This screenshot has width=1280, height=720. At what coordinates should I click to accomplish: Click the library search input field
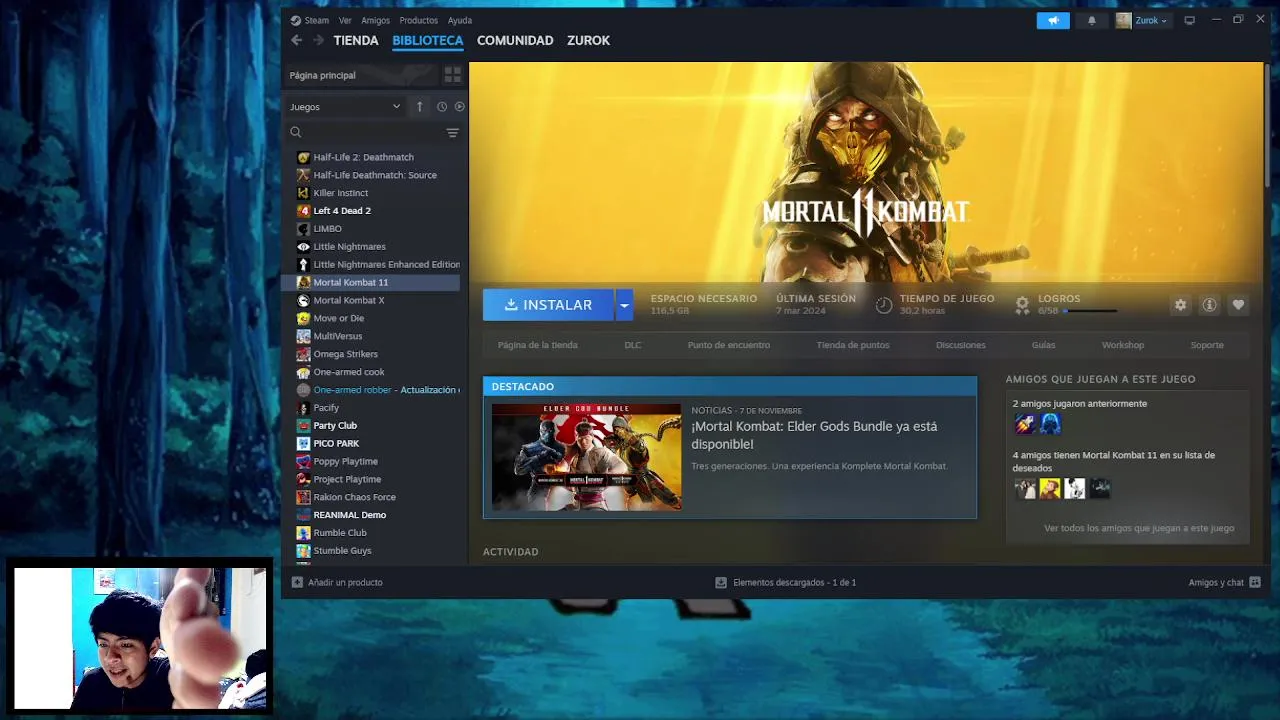click(x=372, y=133)
